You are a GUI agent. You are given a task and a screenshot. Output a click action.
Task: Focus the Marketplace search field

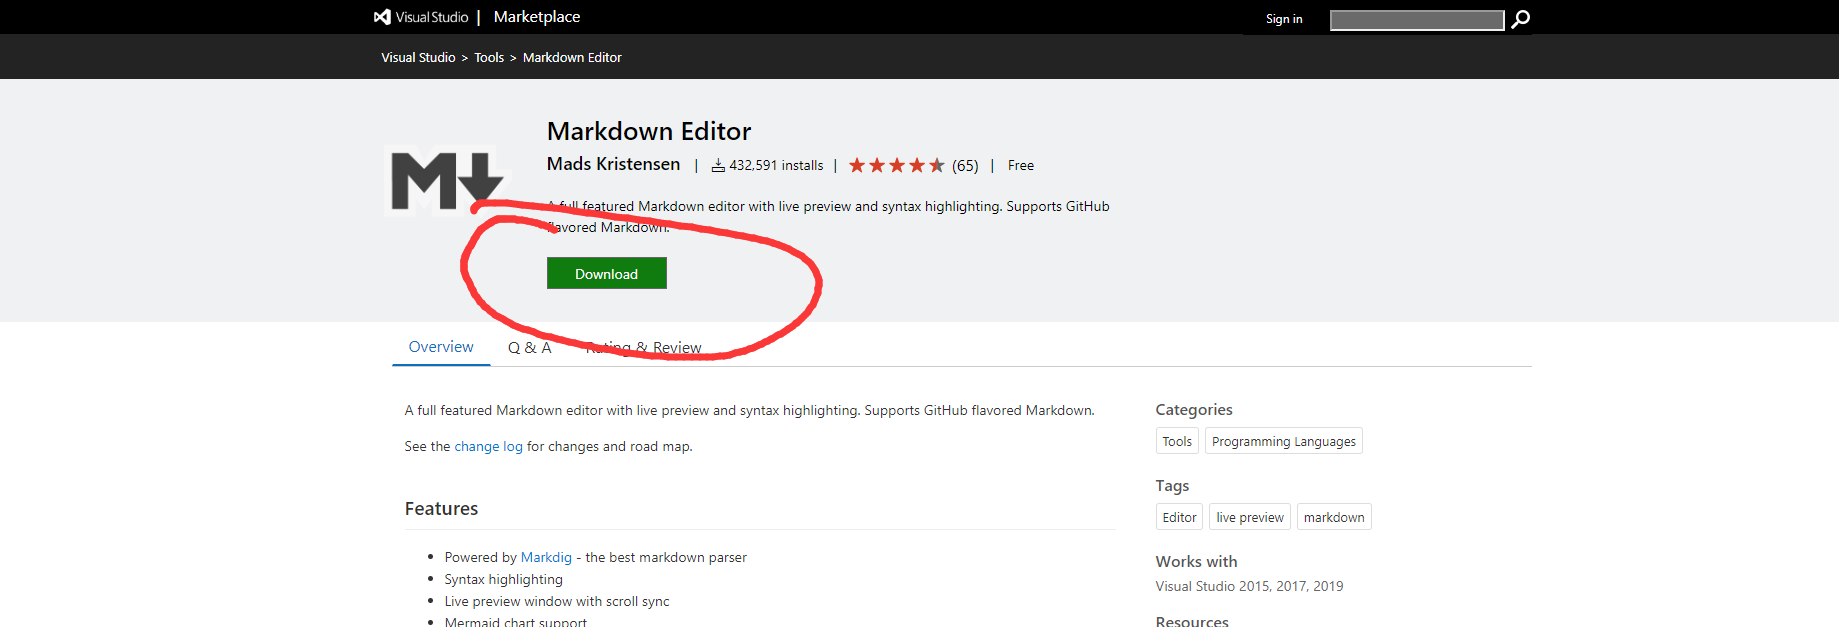point(1416,20)
